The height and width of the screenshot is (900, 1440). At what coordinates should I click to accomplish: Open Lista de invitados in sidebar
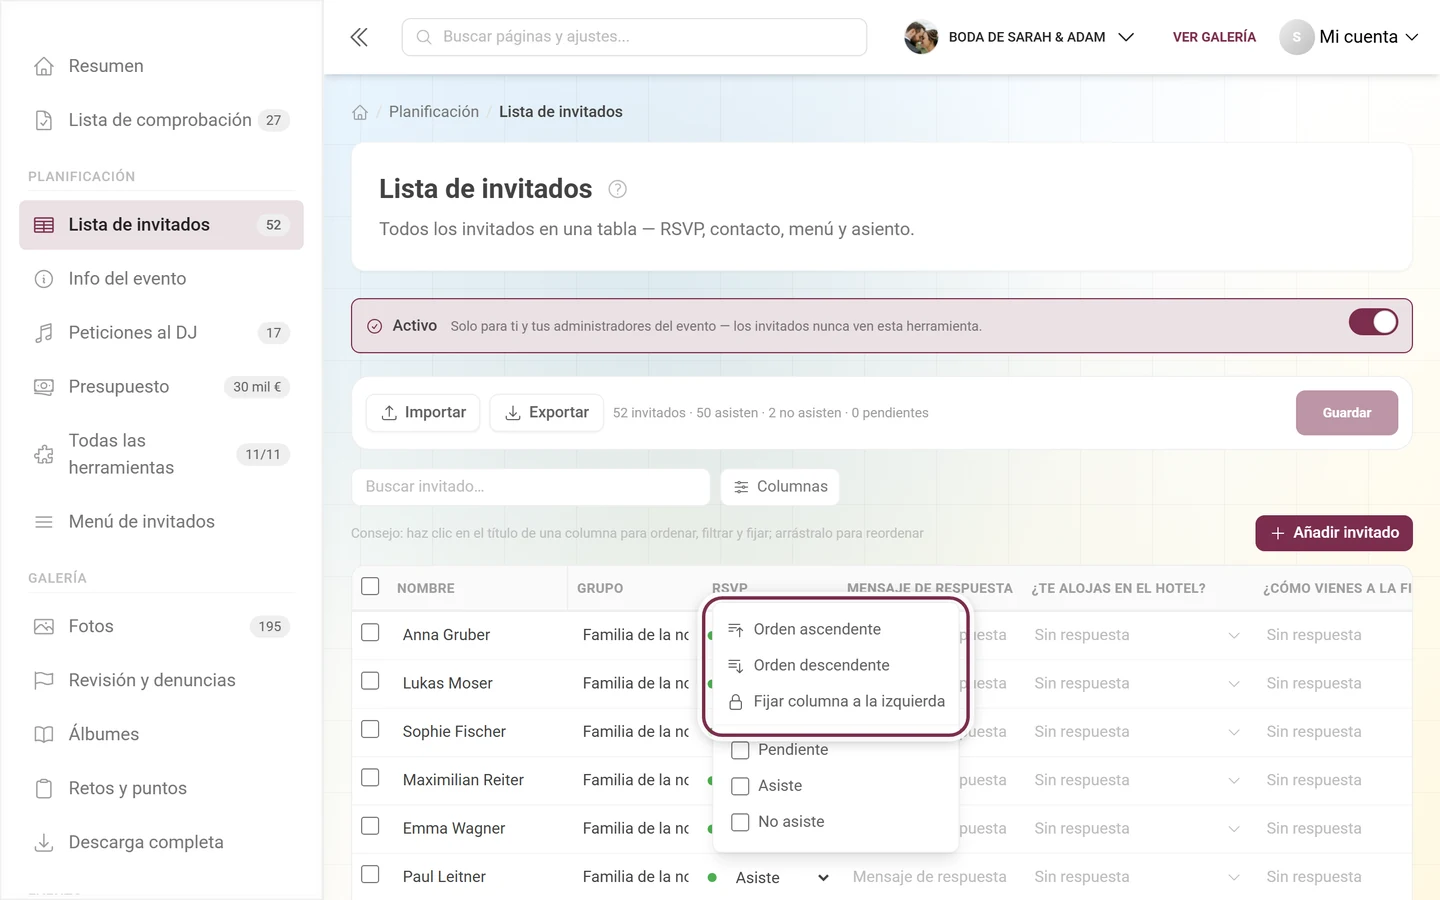161,225
